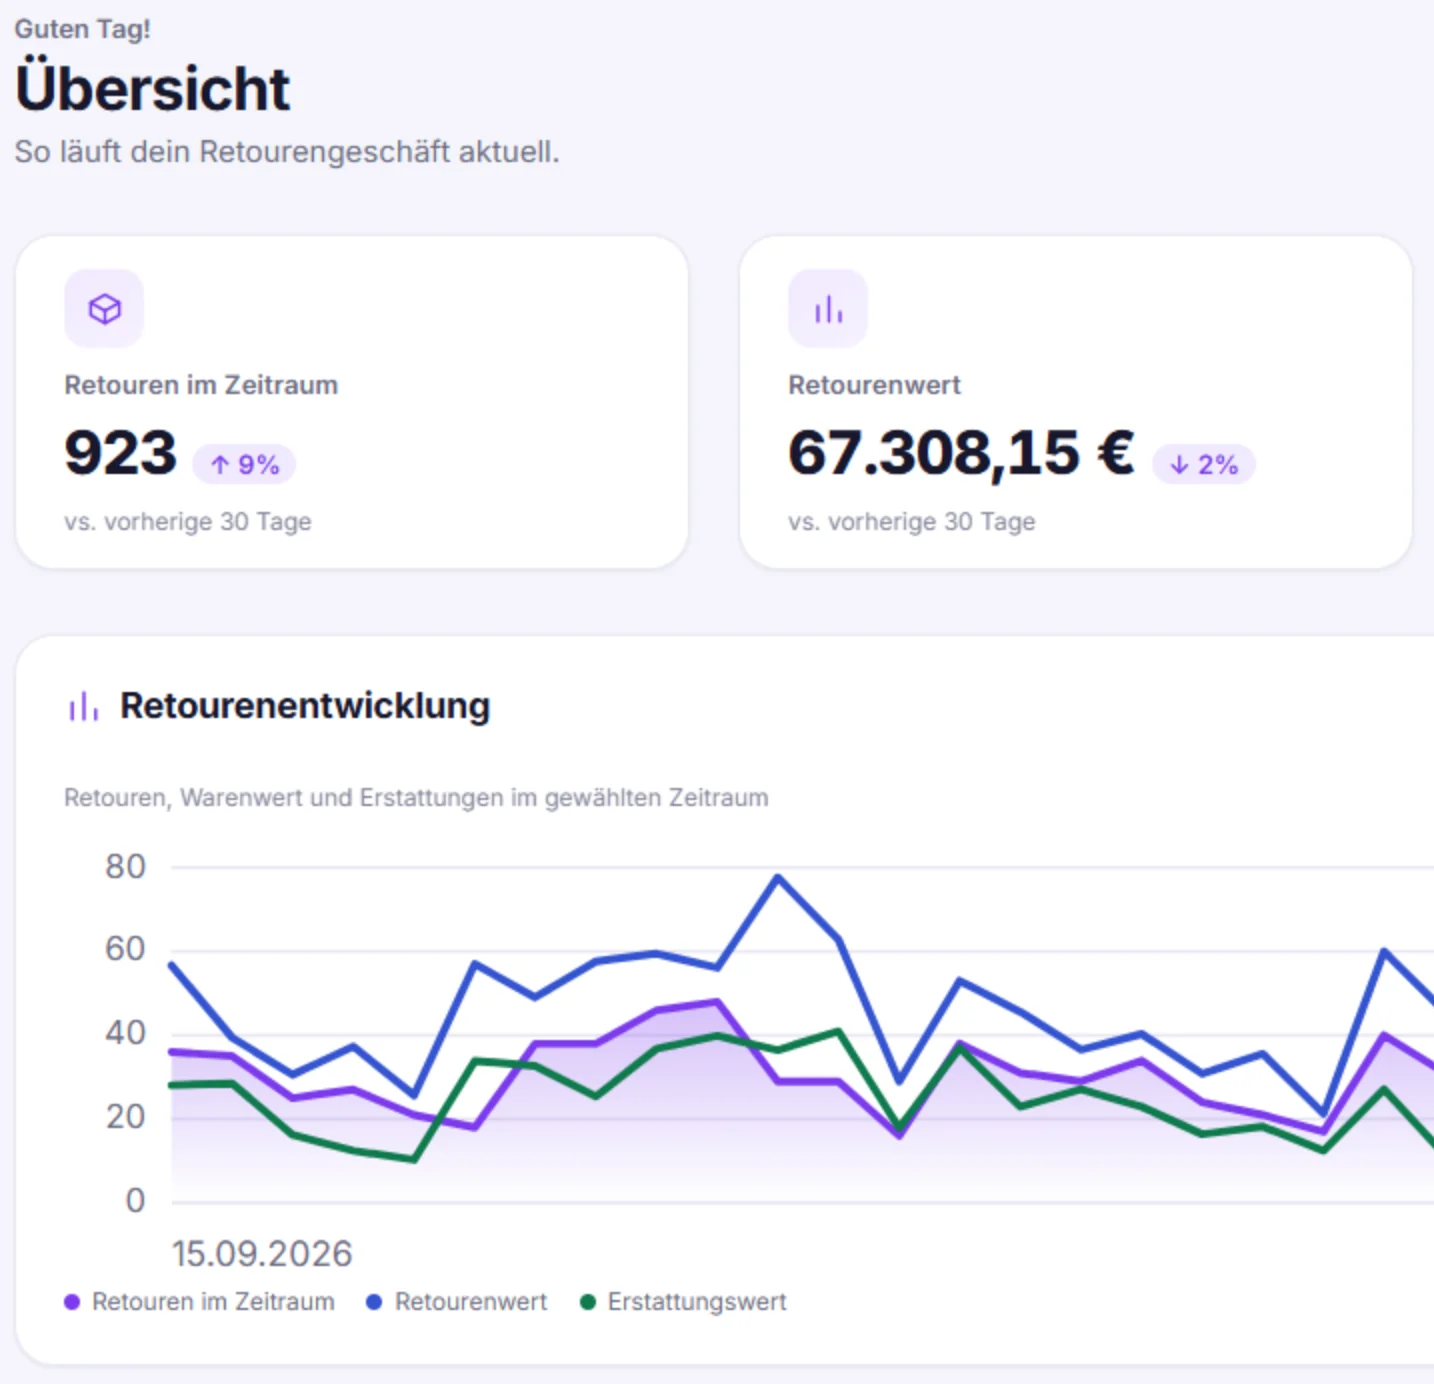Click the package box icon in Retouren card
The height and width of the screenshot is (1384, 1434).
pos(104,309)
